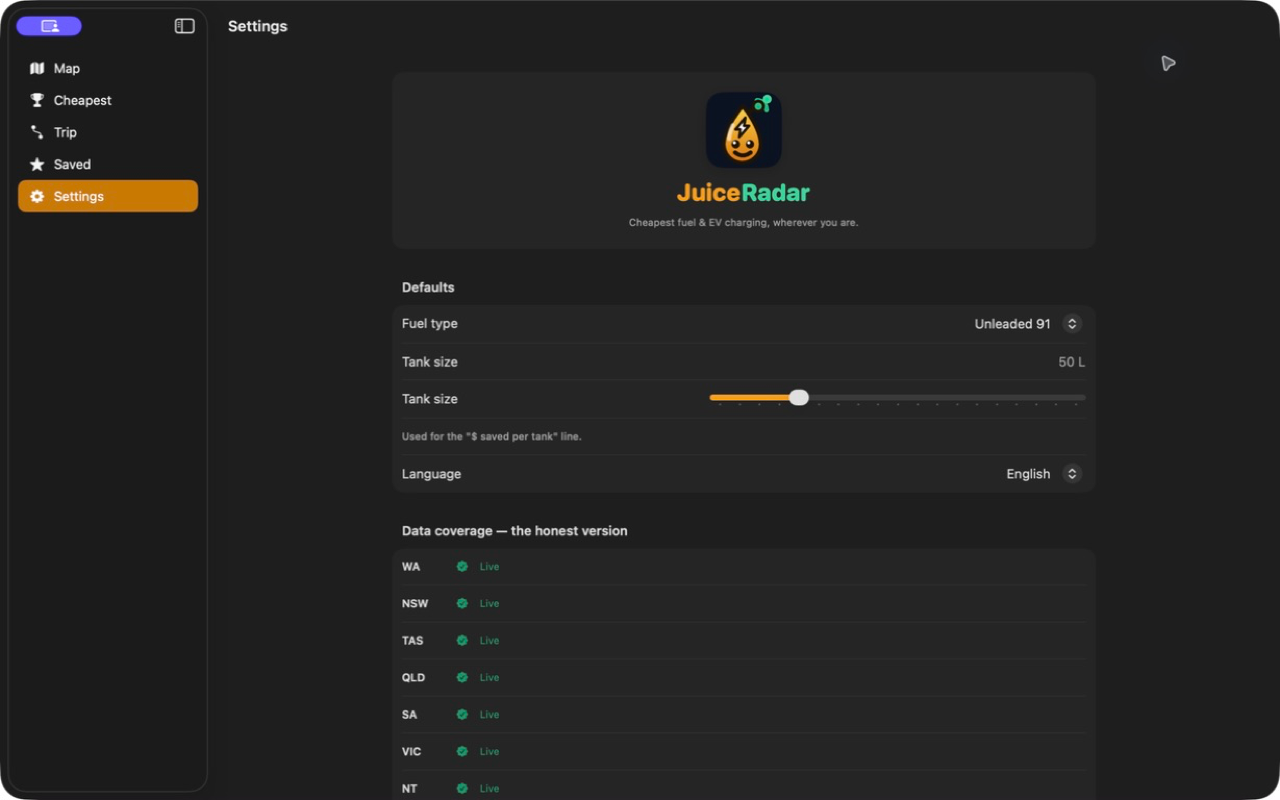
Task: Click the Defaults section heading
Action: [428, 288]
